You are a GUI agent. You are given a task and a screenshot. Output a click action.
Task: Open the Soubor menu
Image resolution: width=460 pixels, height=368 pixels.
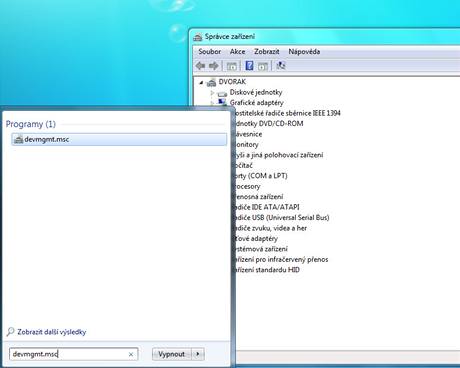coord(210,52)
